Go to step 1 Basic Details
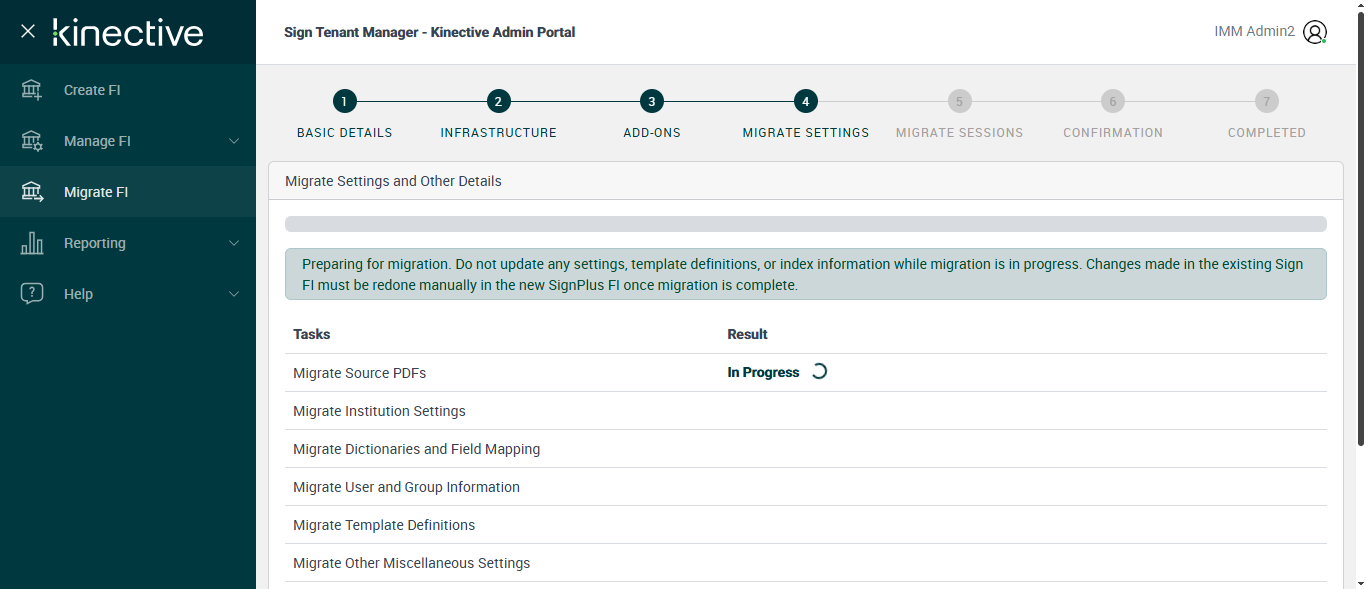 (344, 101)
